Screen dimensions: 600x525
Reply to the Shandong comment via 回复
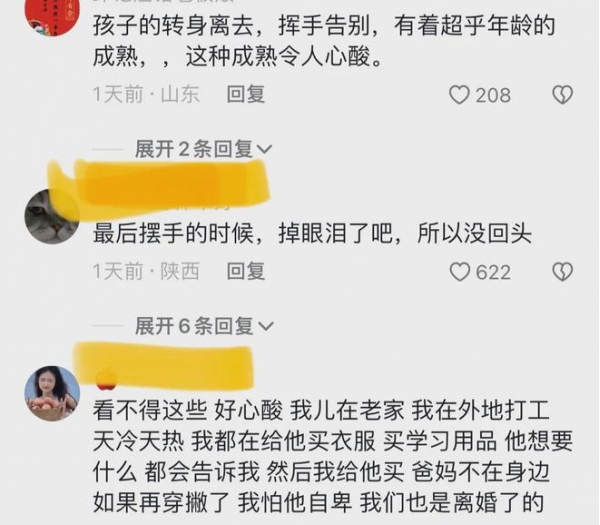[x=246, y=95]
